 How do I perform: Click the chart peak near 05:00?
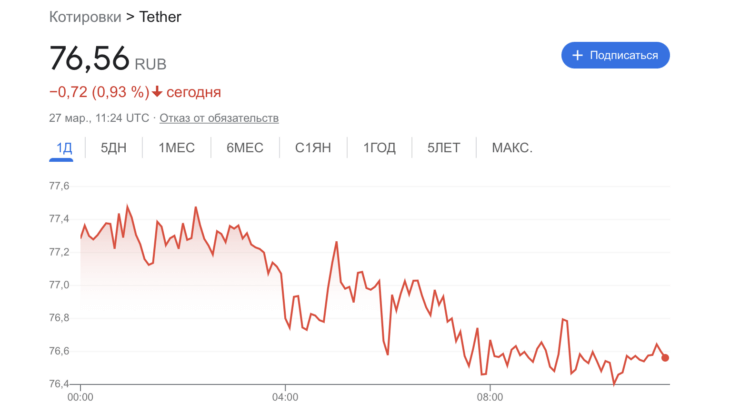[337, 242]
